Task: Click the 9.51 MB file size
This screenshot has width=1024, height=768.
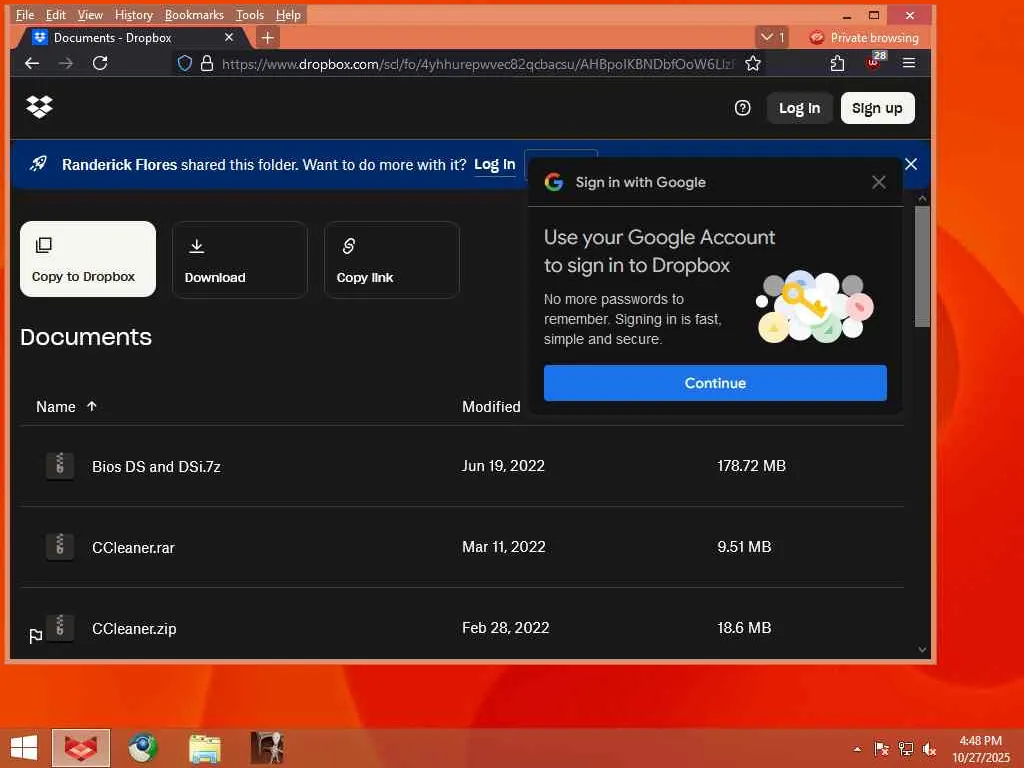Action: click(744, 547)
